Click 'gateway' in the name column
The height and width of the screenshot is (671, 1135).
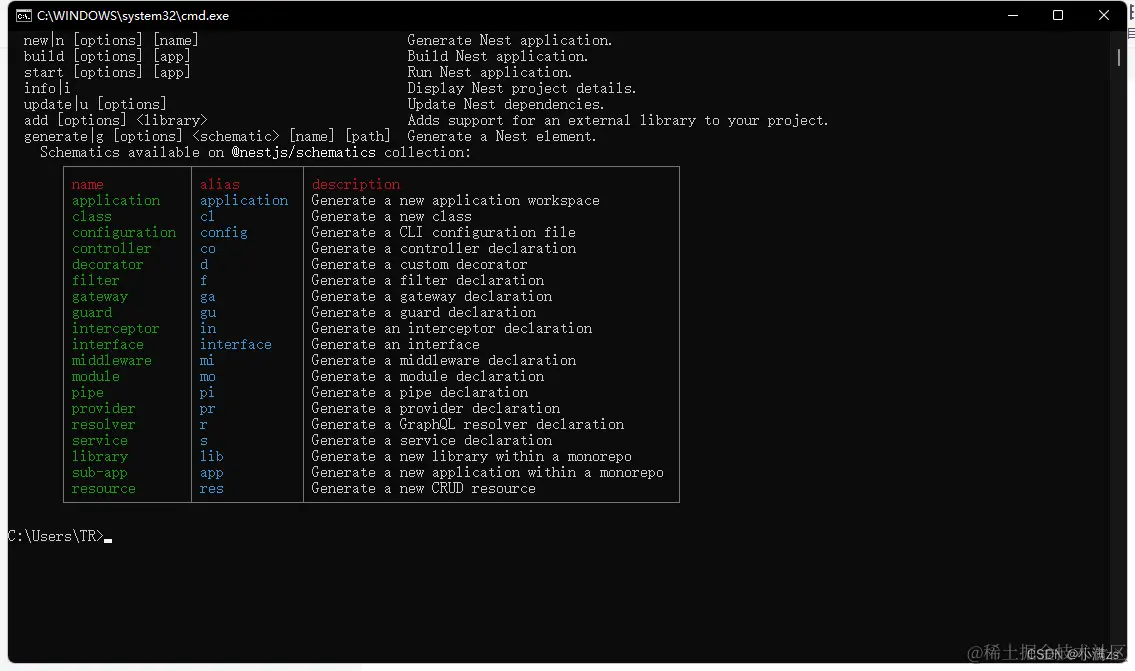100,297
